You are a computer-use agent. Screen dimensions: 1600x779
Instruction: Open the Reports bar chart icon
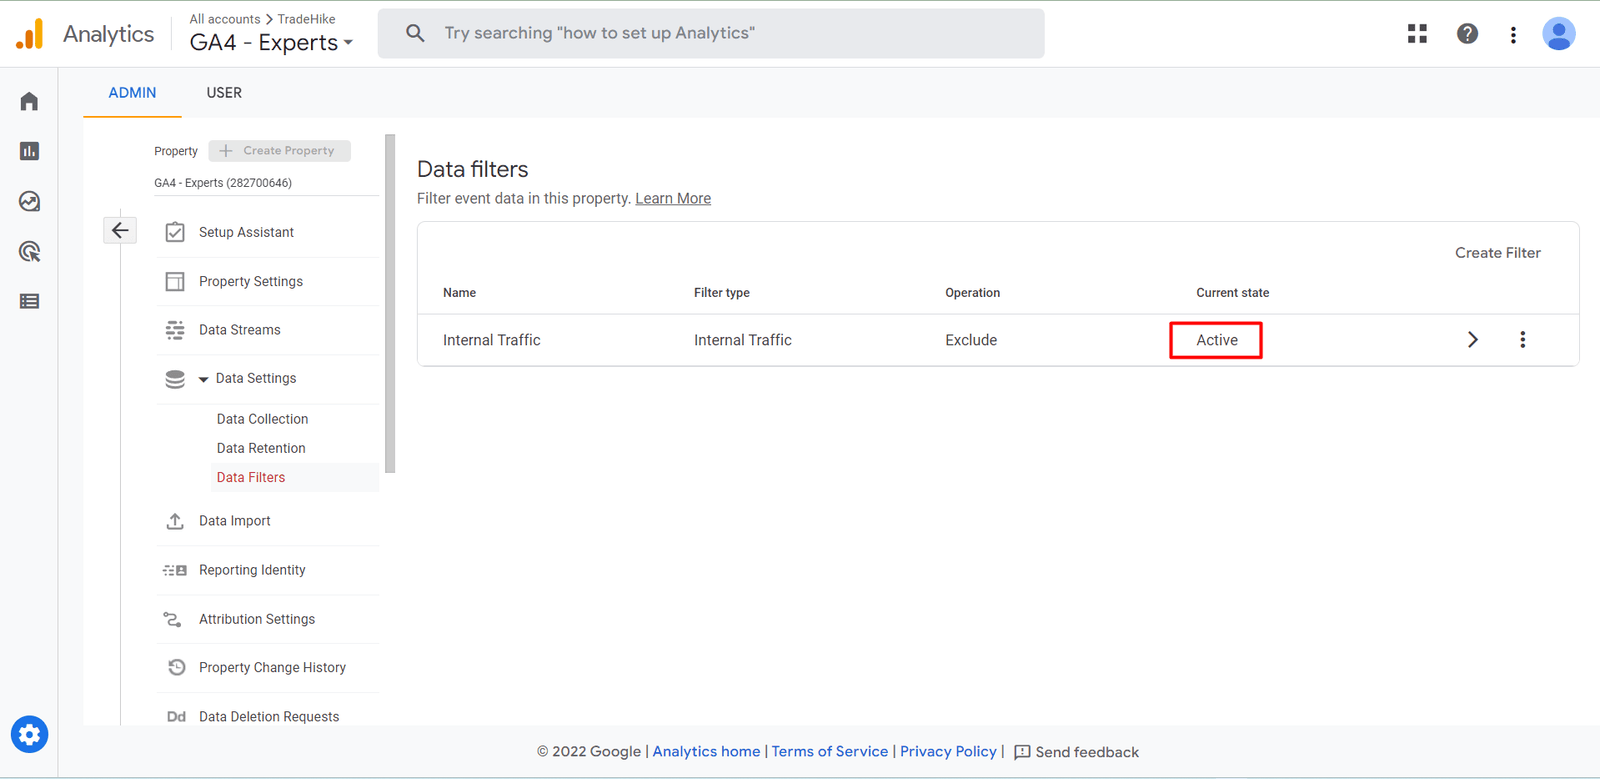29,151
